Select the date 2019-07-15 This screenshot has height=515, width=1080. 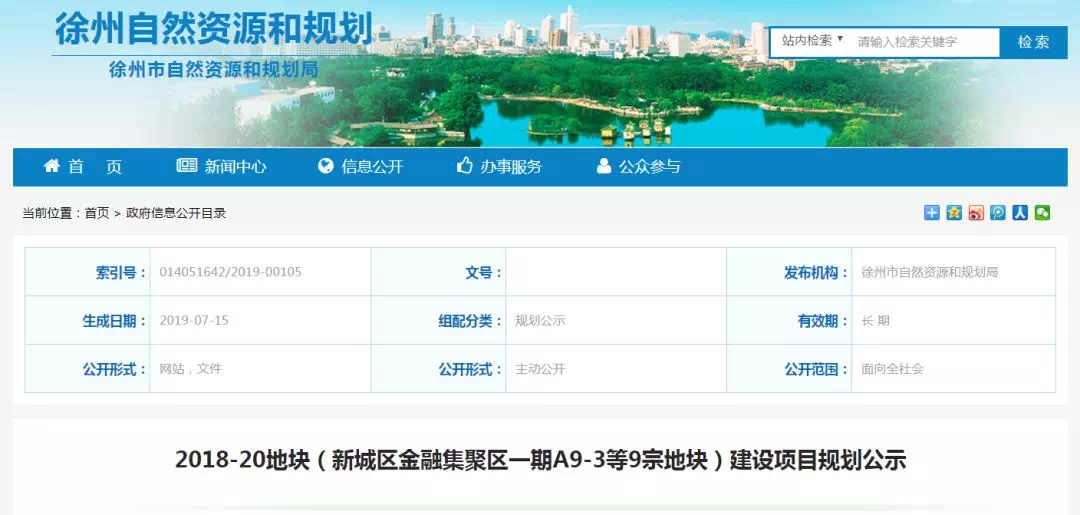tap(194, 320)
